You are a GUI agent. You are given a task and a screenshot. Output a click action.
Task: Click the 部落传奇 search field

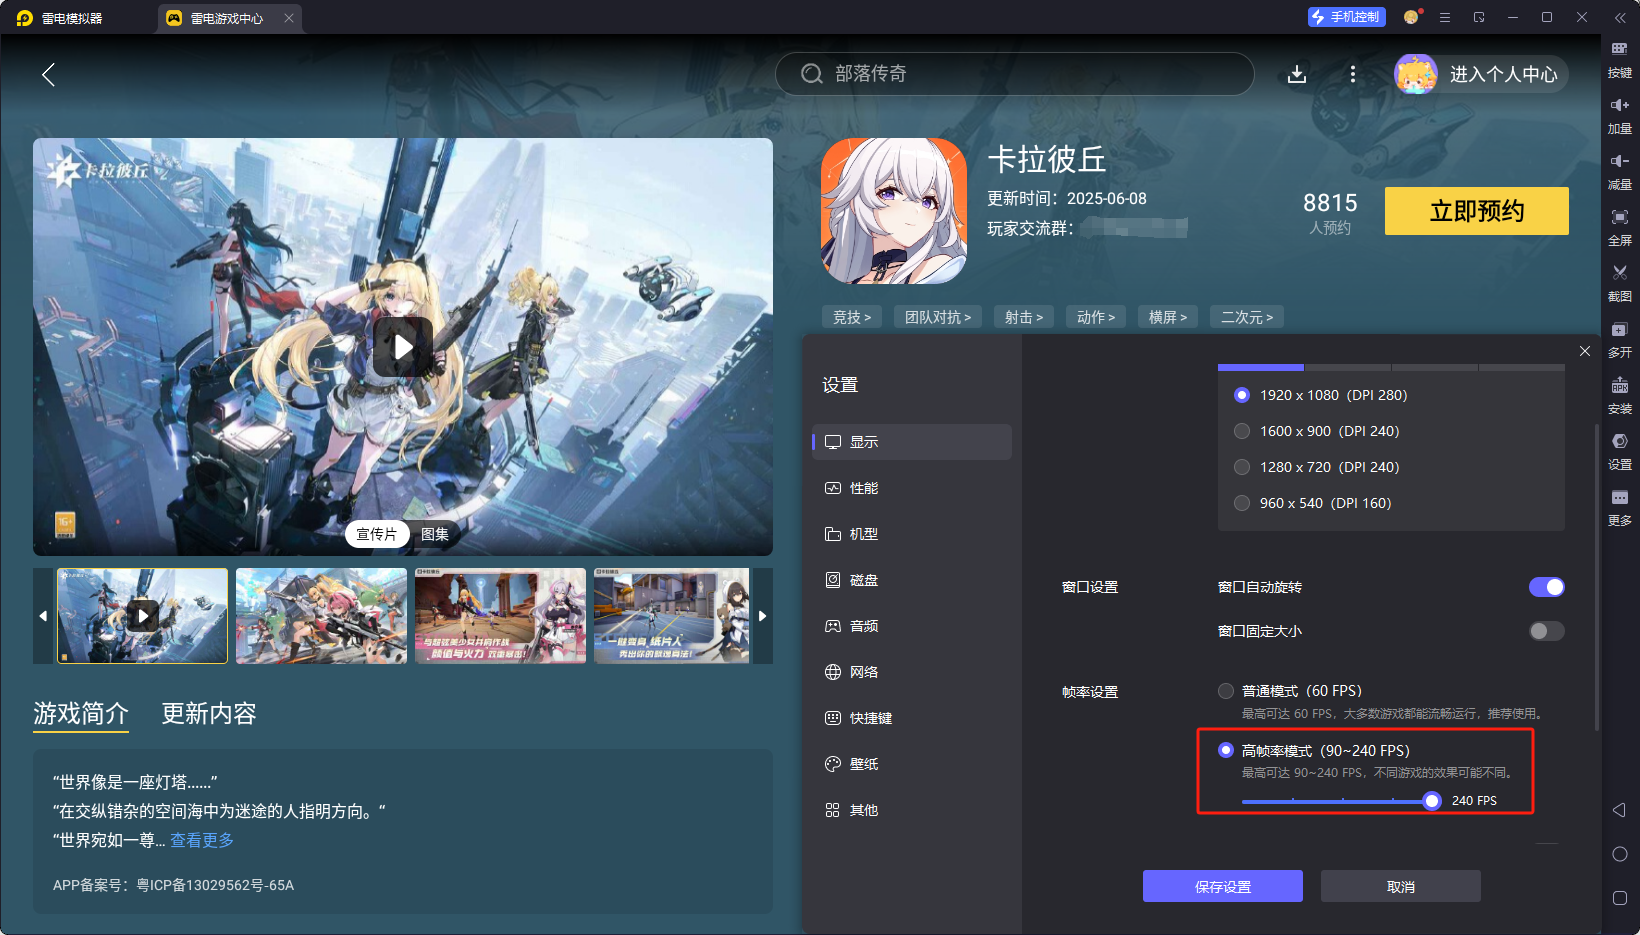click(x=1014, y=74)
